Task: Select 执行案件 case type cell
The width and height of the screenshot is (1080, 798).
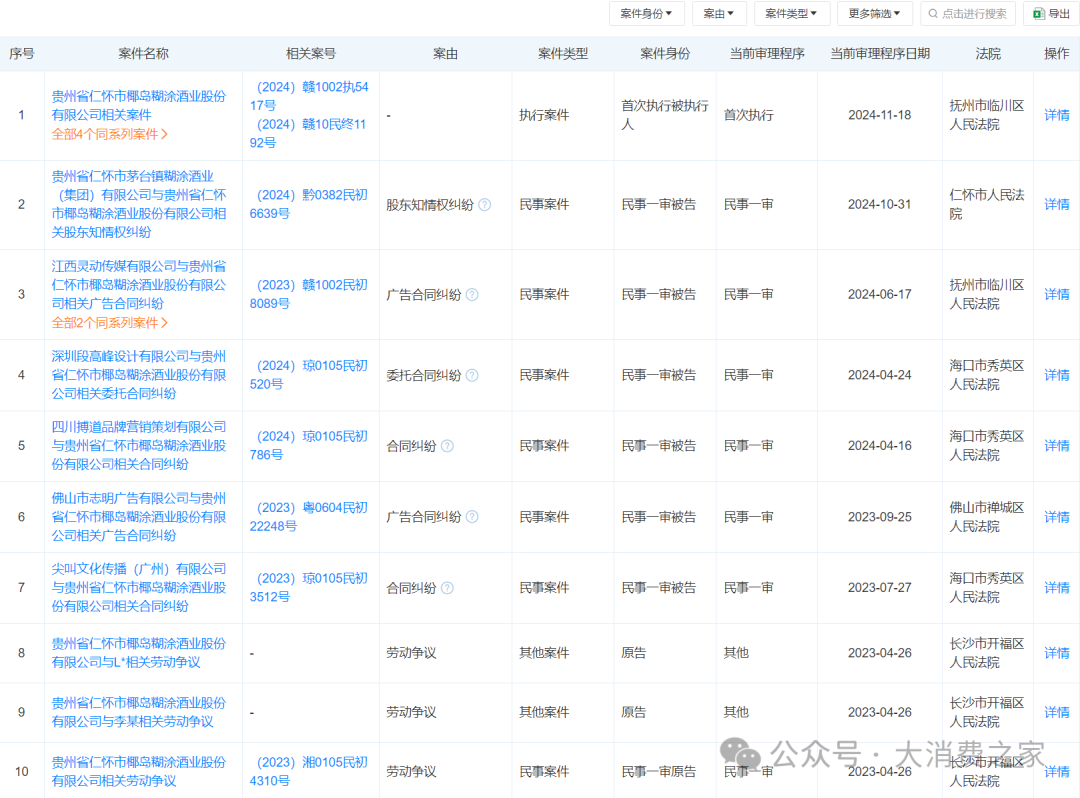Action: 544,115
